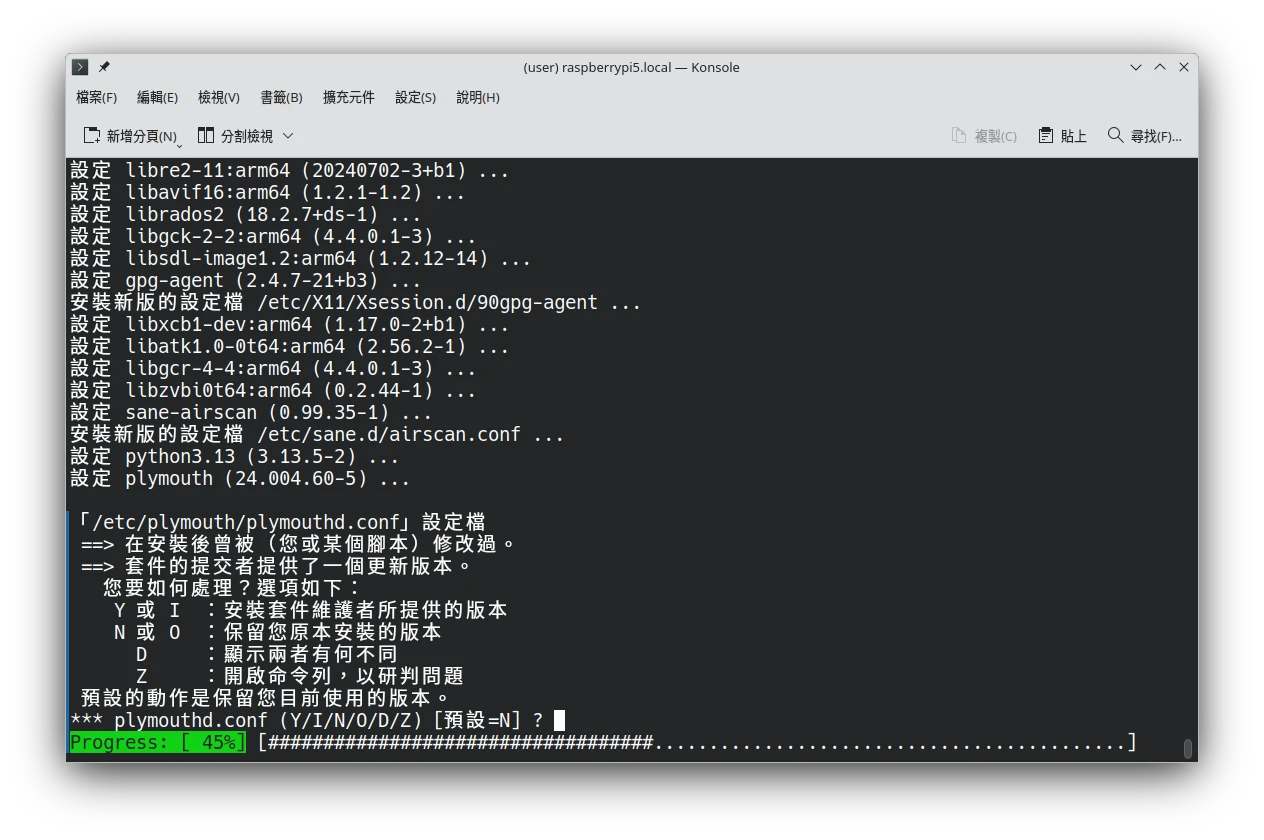Paste using the 貼上 toolbar button
Viewport: 1264px width, 840px height.
tap(1063, 136)
